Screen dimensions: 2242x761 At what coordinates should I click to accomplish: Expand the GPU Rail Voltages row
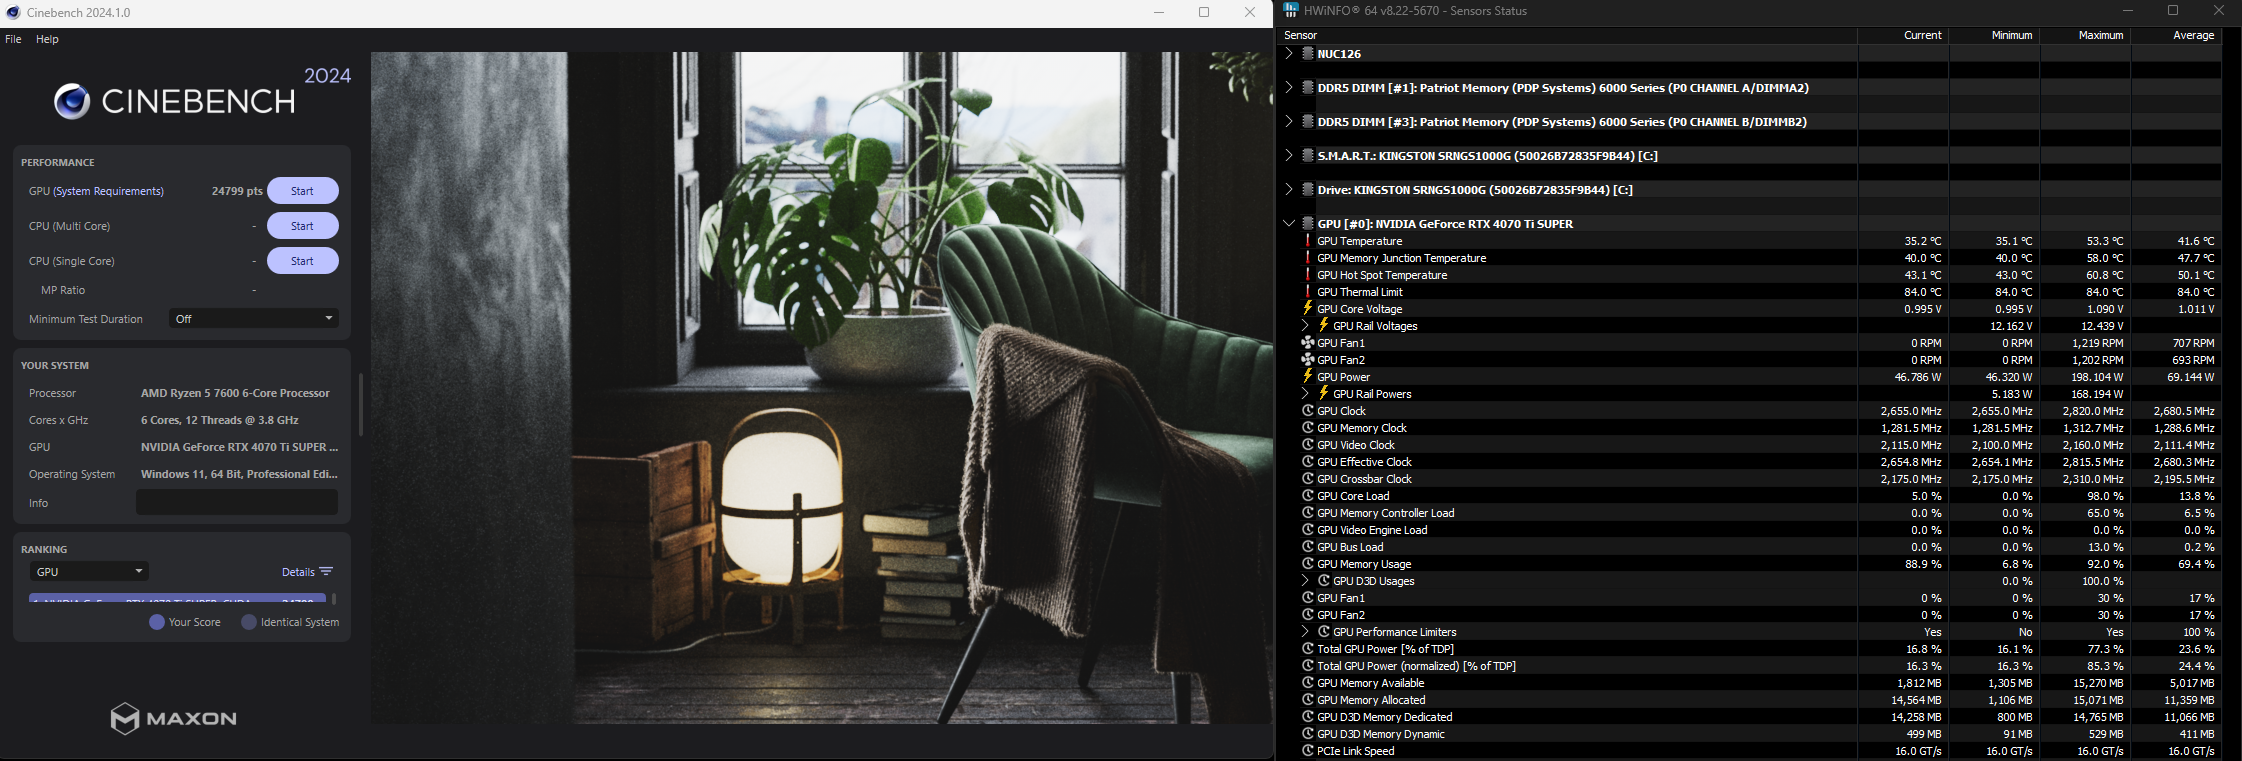[x=1305, y=326]
